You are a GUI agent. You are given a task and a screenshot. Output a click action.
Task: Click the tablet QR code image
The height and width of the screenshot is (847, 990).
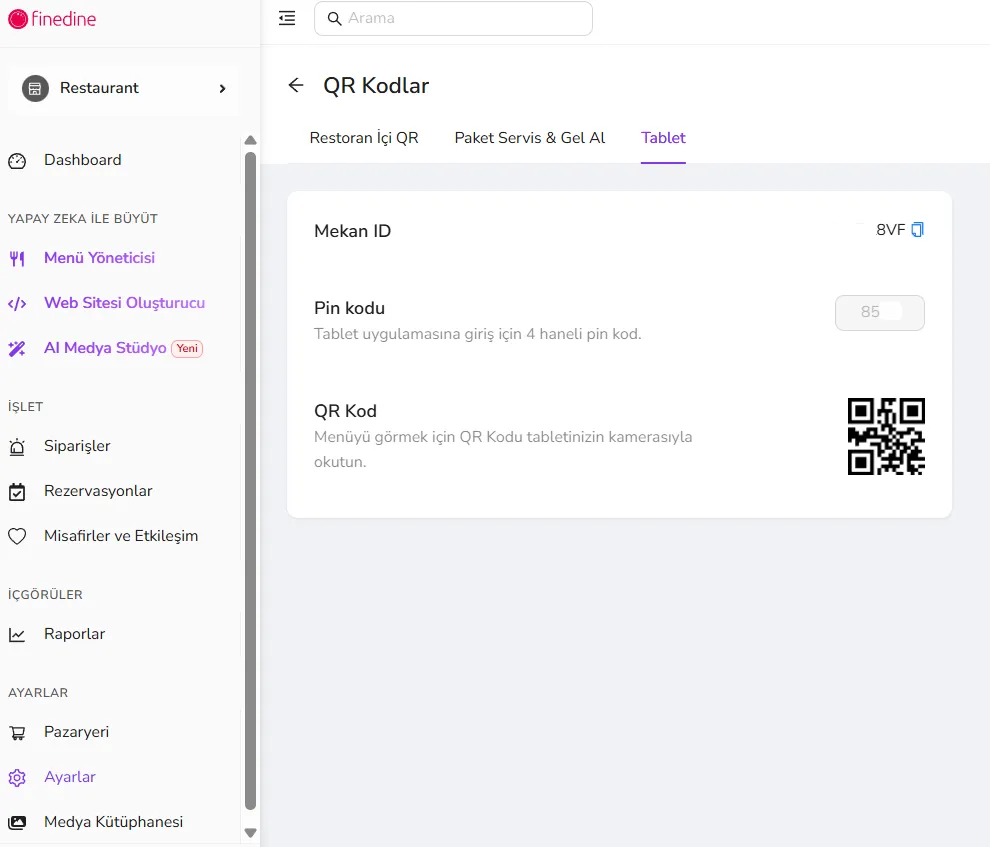tap(886, 436)
